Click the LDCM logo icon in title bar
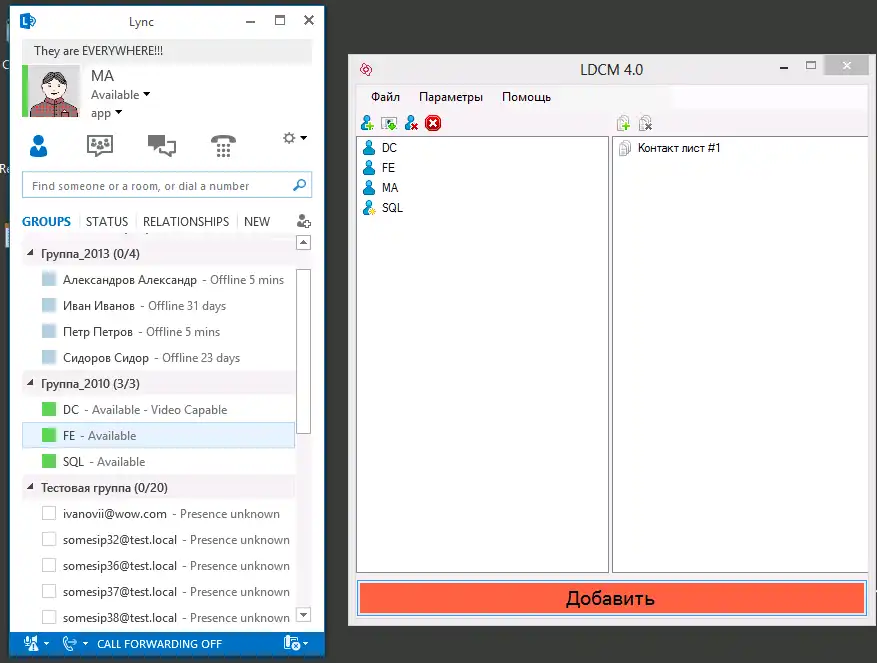 point(366,69)
